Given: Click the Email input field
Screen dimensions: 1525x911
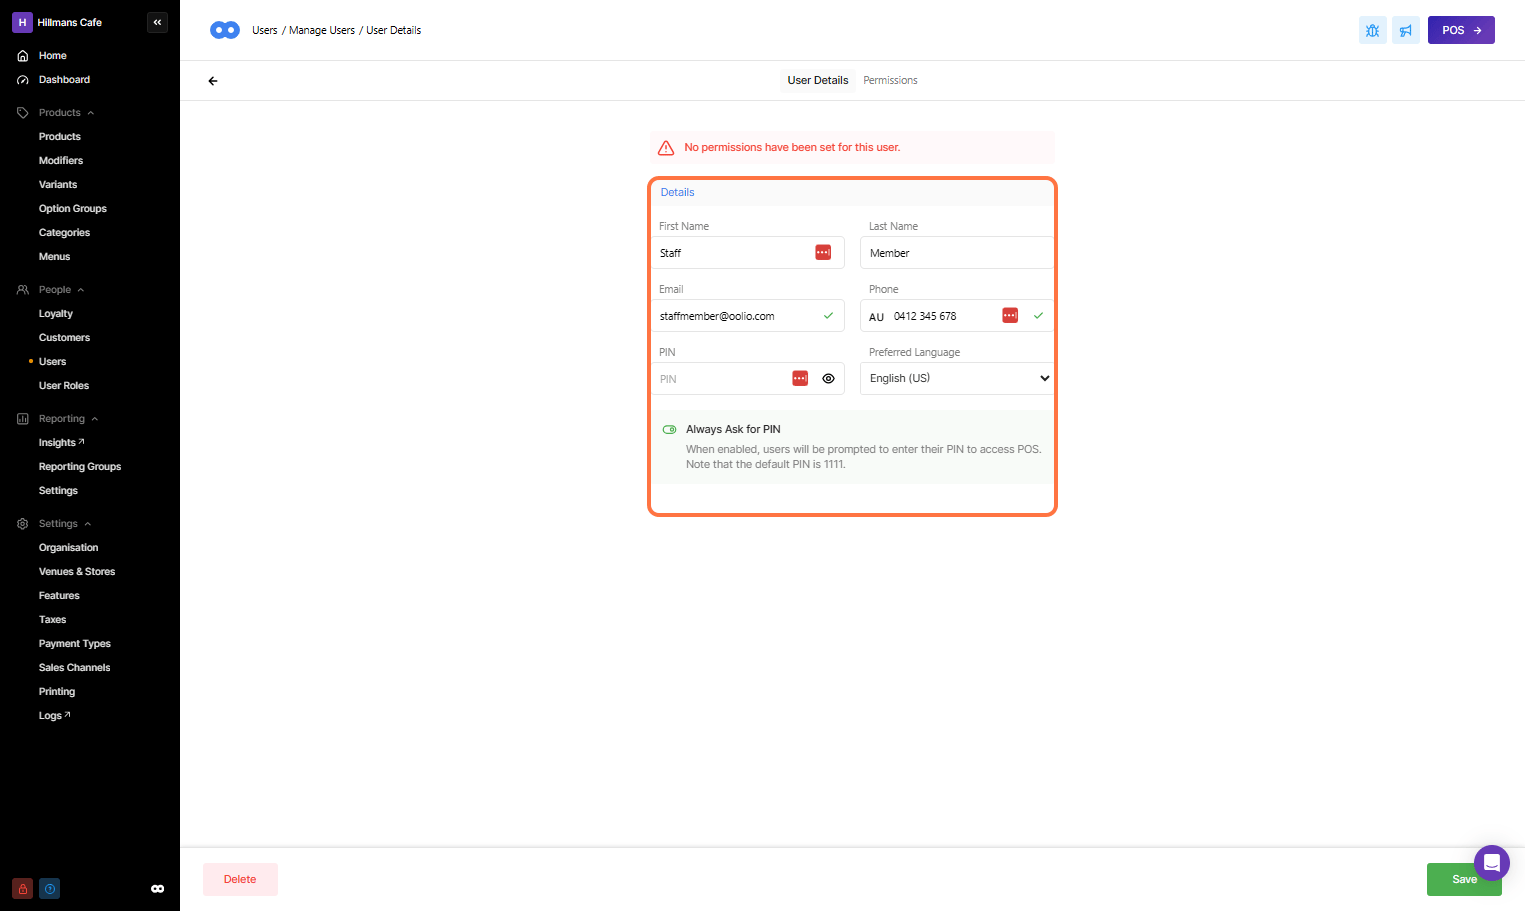Looking at the screenshot, I should [747, 316].
